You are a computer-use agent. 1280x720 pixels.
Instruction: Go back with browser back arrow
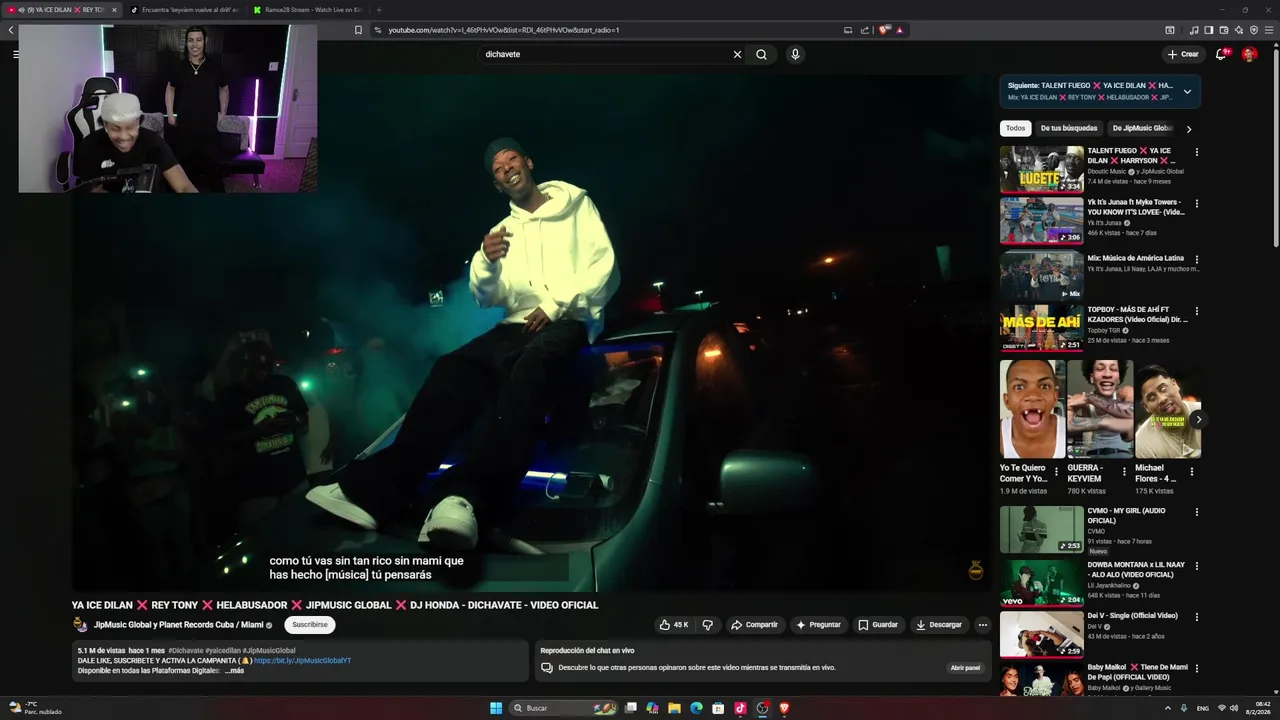[x=11, y=30]
